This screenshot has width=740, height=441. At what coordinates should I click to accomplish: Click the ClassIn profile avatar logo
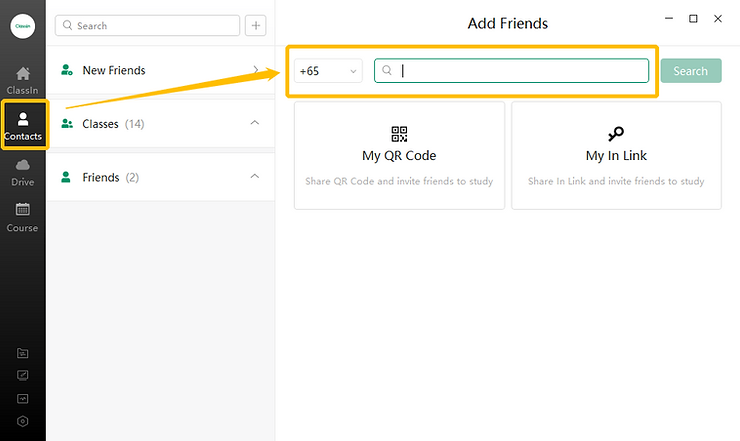(22, 27)
